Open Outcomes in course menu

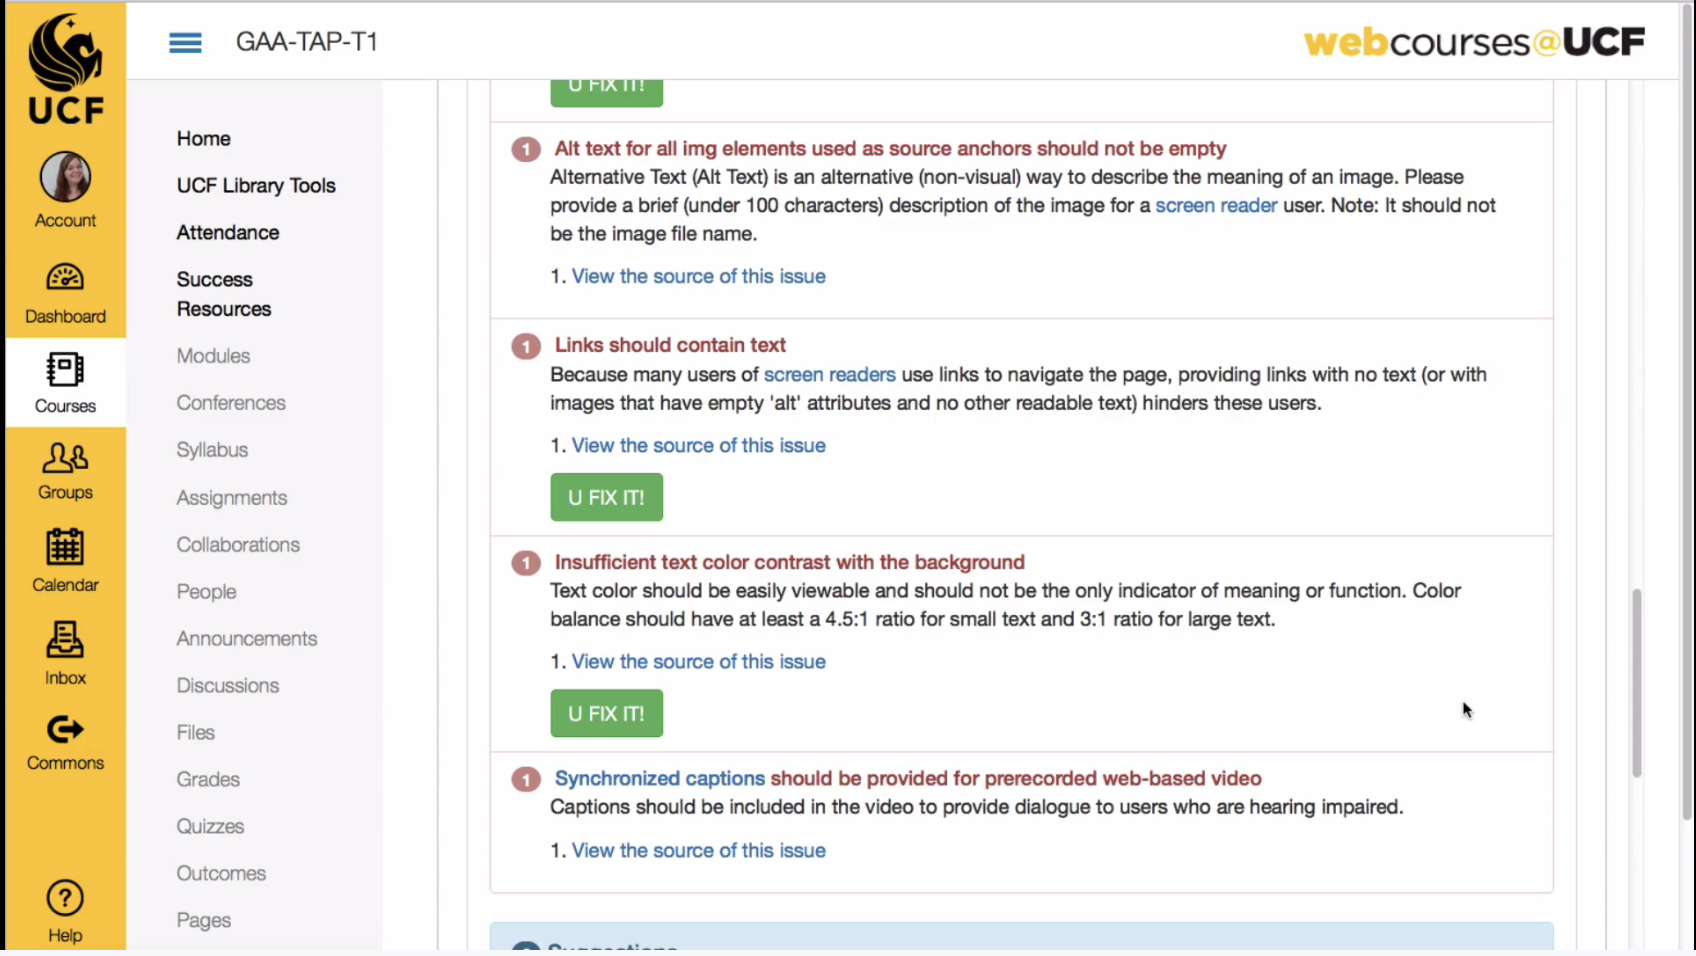(x=221, y=874)
